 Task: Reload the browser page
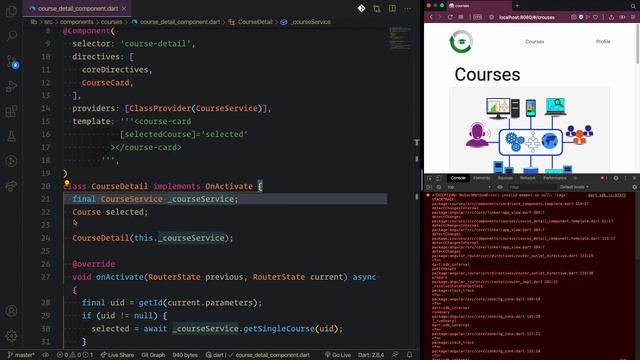[x=450, y=17]
